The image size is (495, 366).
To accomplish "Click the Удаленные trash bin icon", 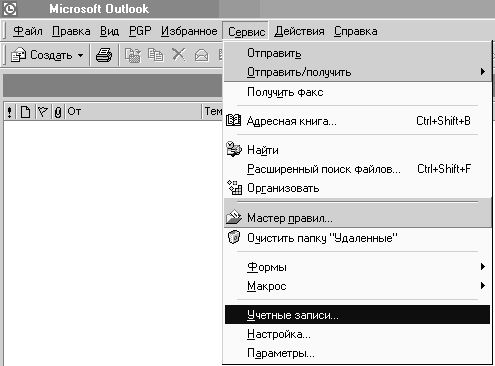I will [234, 237].
